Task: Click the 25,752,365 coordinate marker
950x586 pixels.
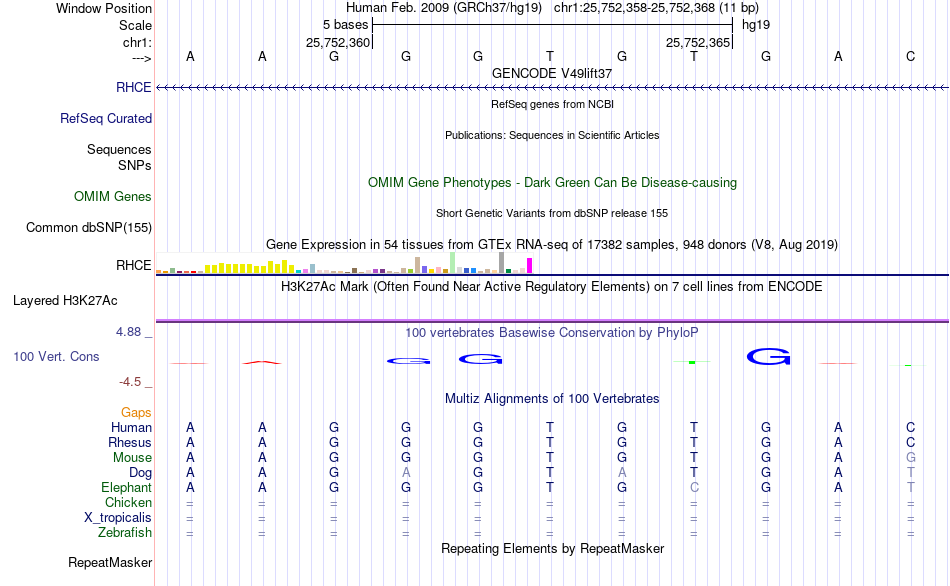Action: pos(697,42)
